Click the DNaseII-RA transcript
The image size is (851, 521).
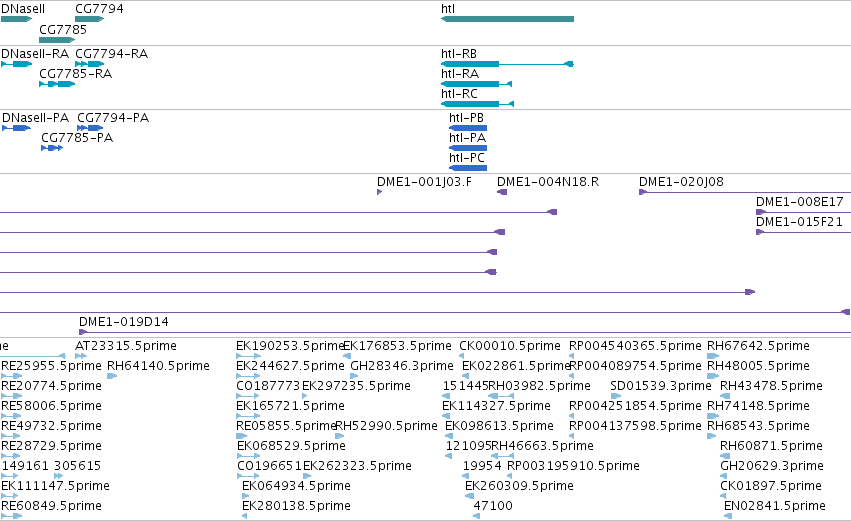coord(16,64)
